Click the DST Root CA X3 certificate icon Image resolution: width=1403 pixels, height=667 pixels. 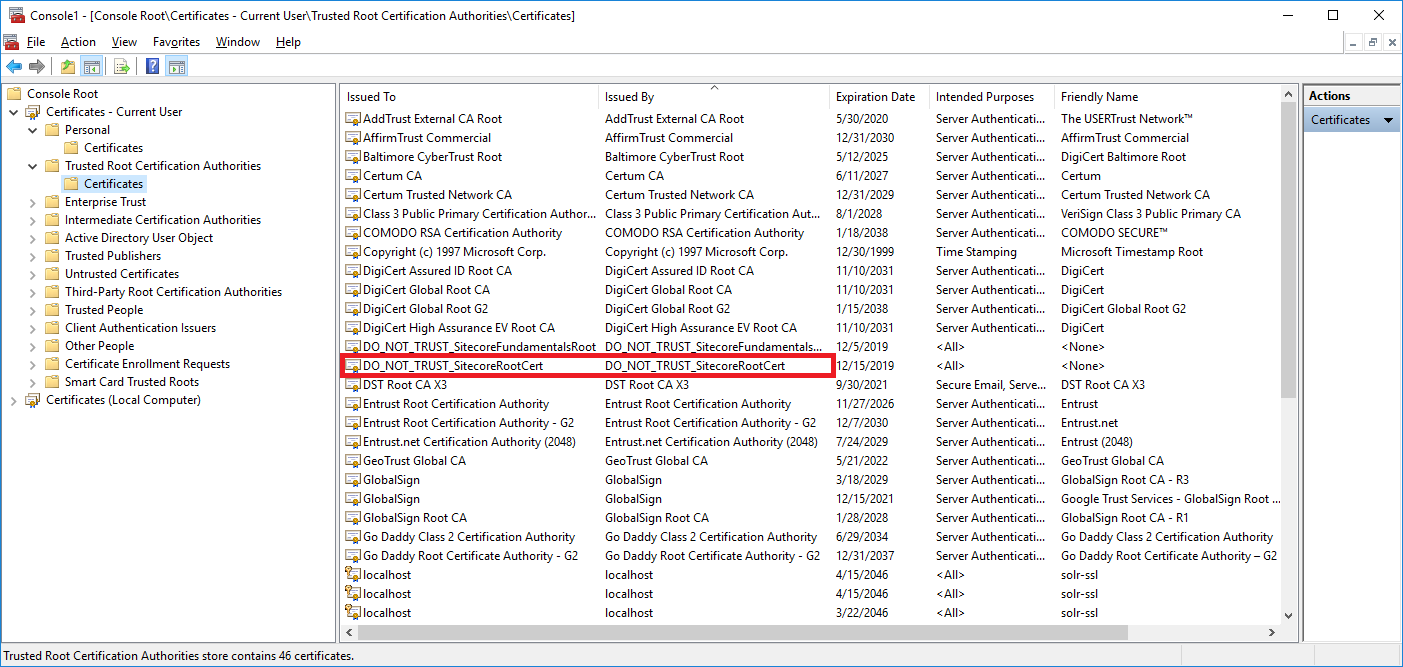click(352, 385)
